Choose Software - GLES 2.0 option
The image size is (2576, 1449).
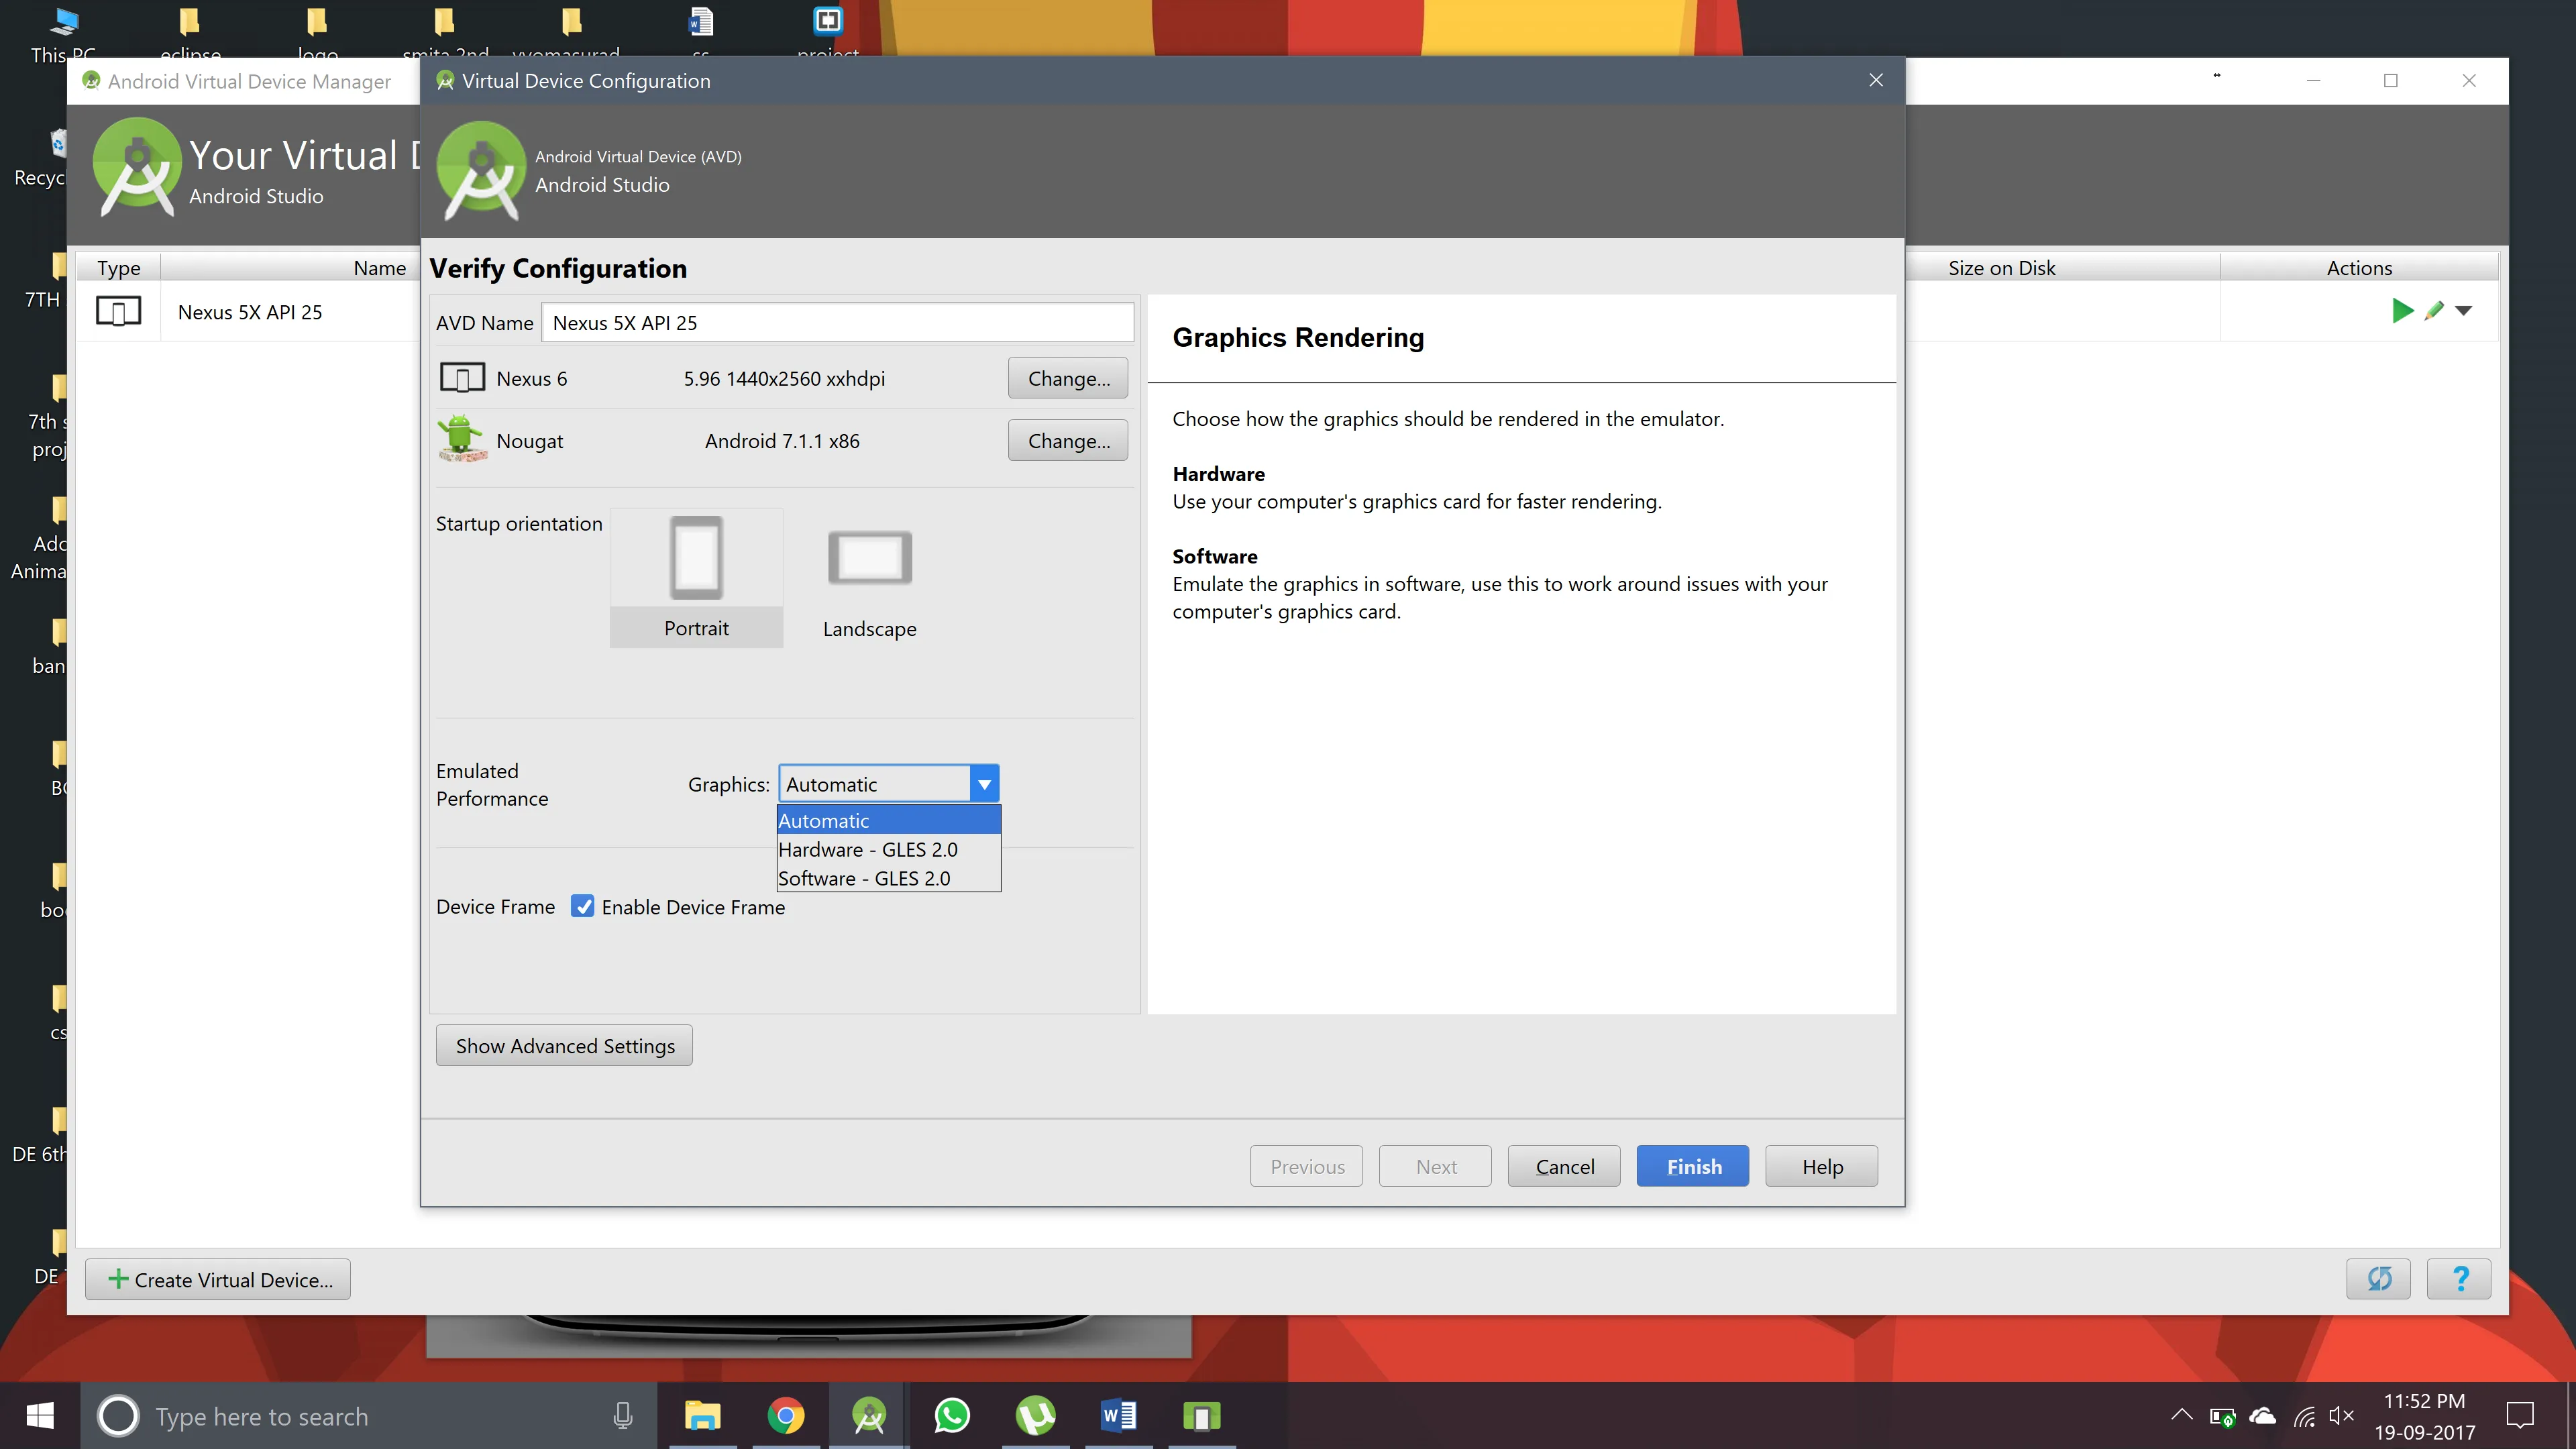[x=864, y=878]
